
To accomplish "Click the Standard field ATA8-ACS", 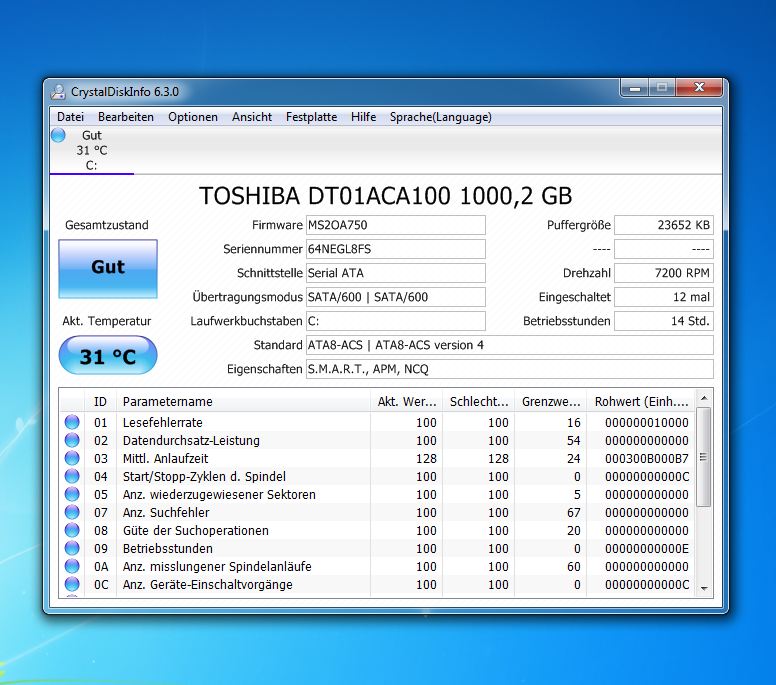I will coord(510,345).
